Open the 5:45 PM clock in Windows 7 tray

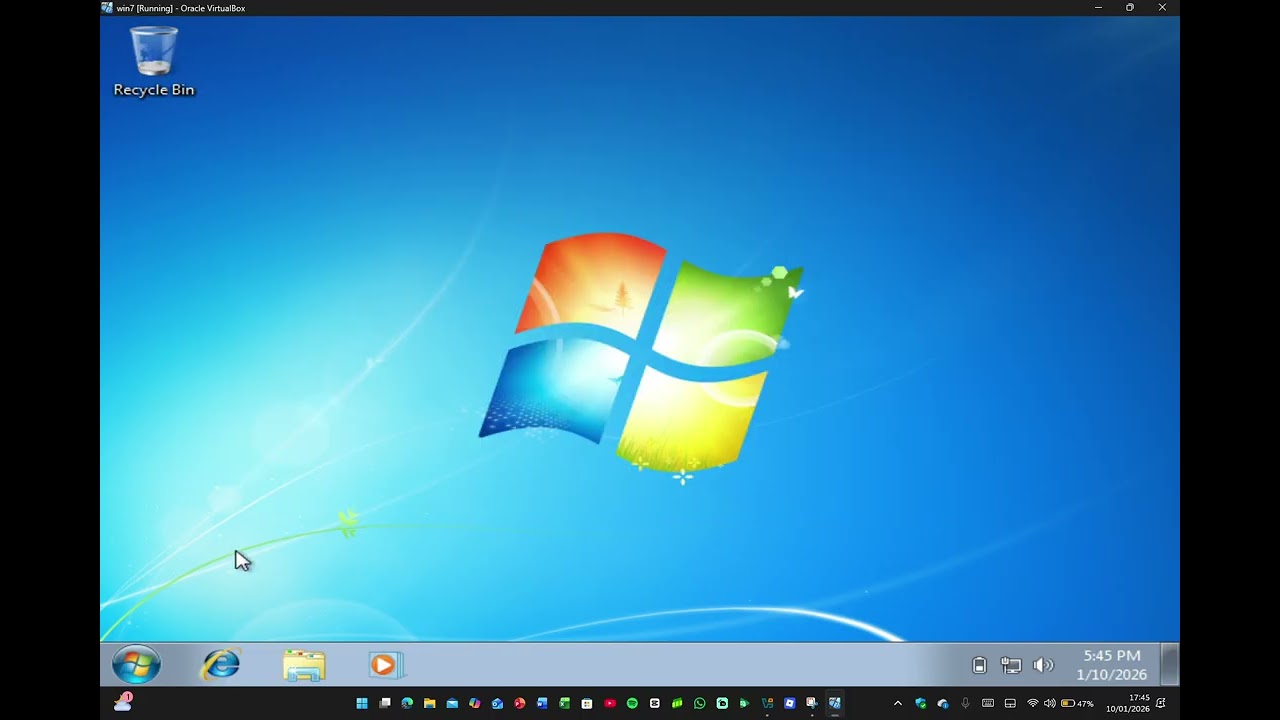[x=1112, y=665]
